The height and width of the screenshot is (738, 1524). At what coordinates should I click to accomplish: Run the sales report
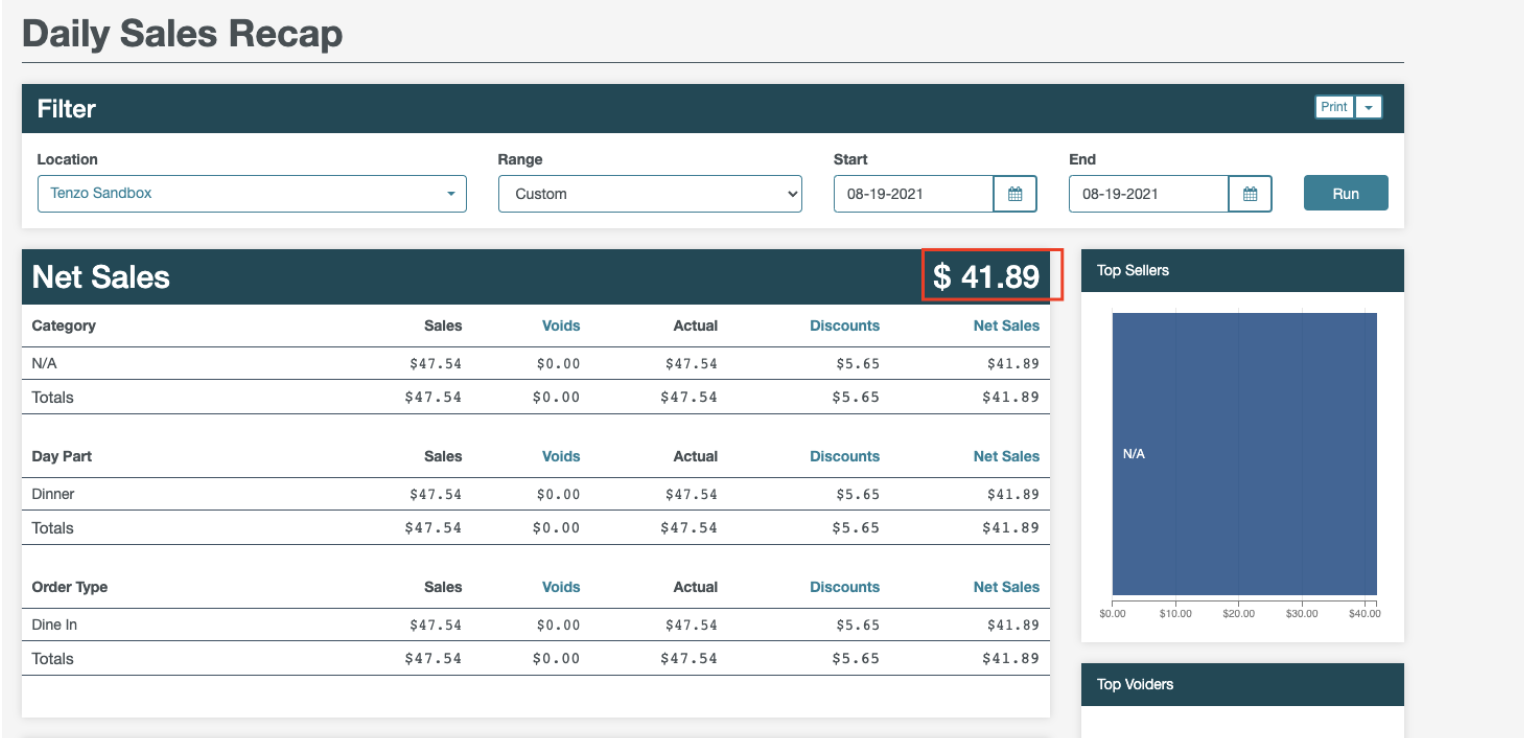click(x=1346, y=193)
